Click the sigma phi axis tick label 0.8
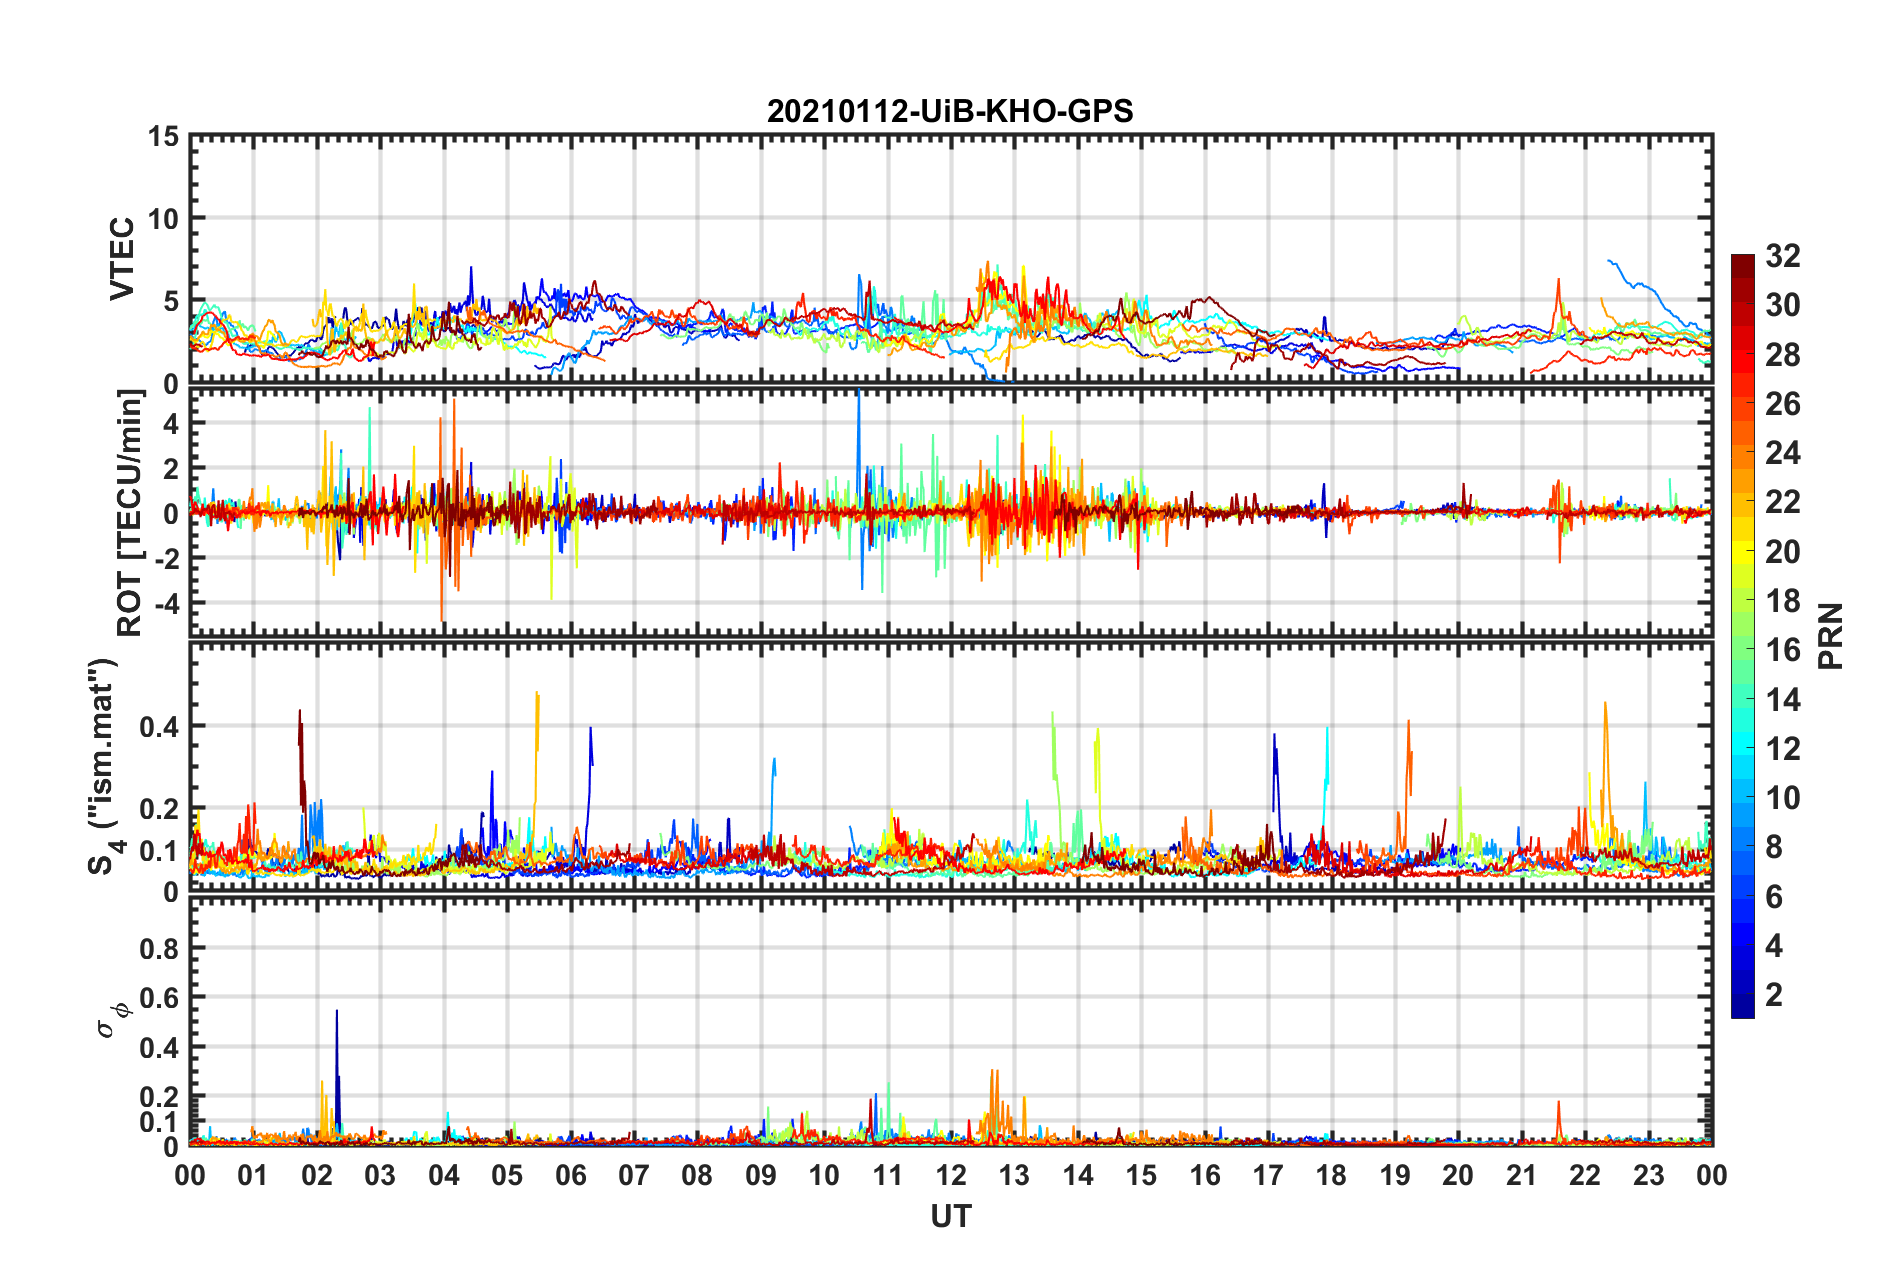The width and height of the screenshot is (1902, 1272). [160, 949]
